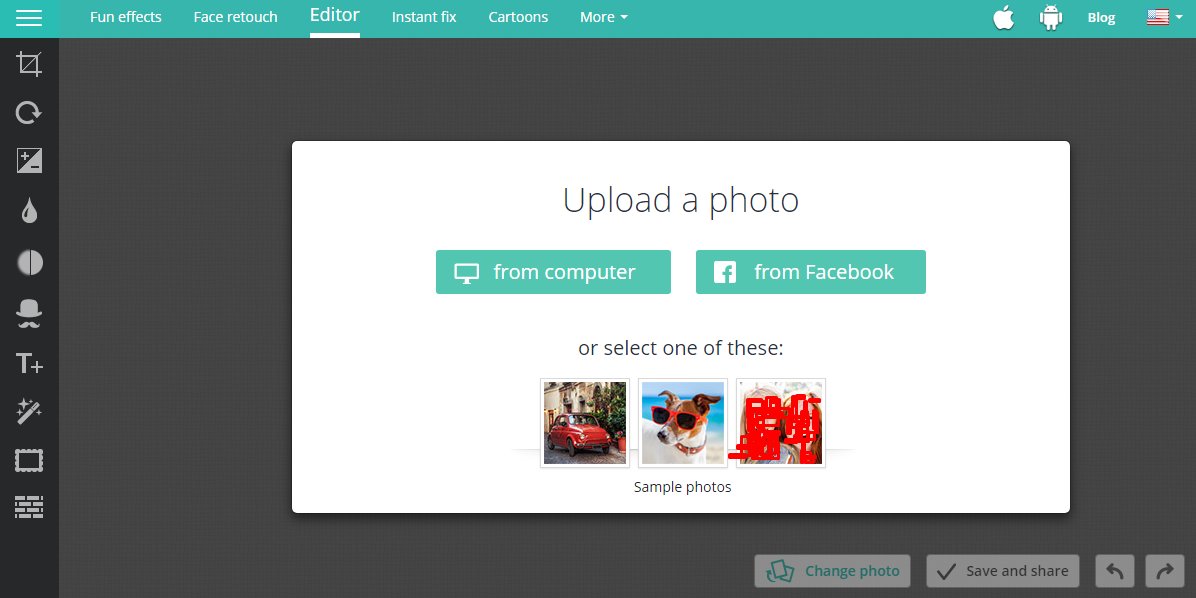Click the from Facebook button
1196x598 pixels.
pos(810,272)
